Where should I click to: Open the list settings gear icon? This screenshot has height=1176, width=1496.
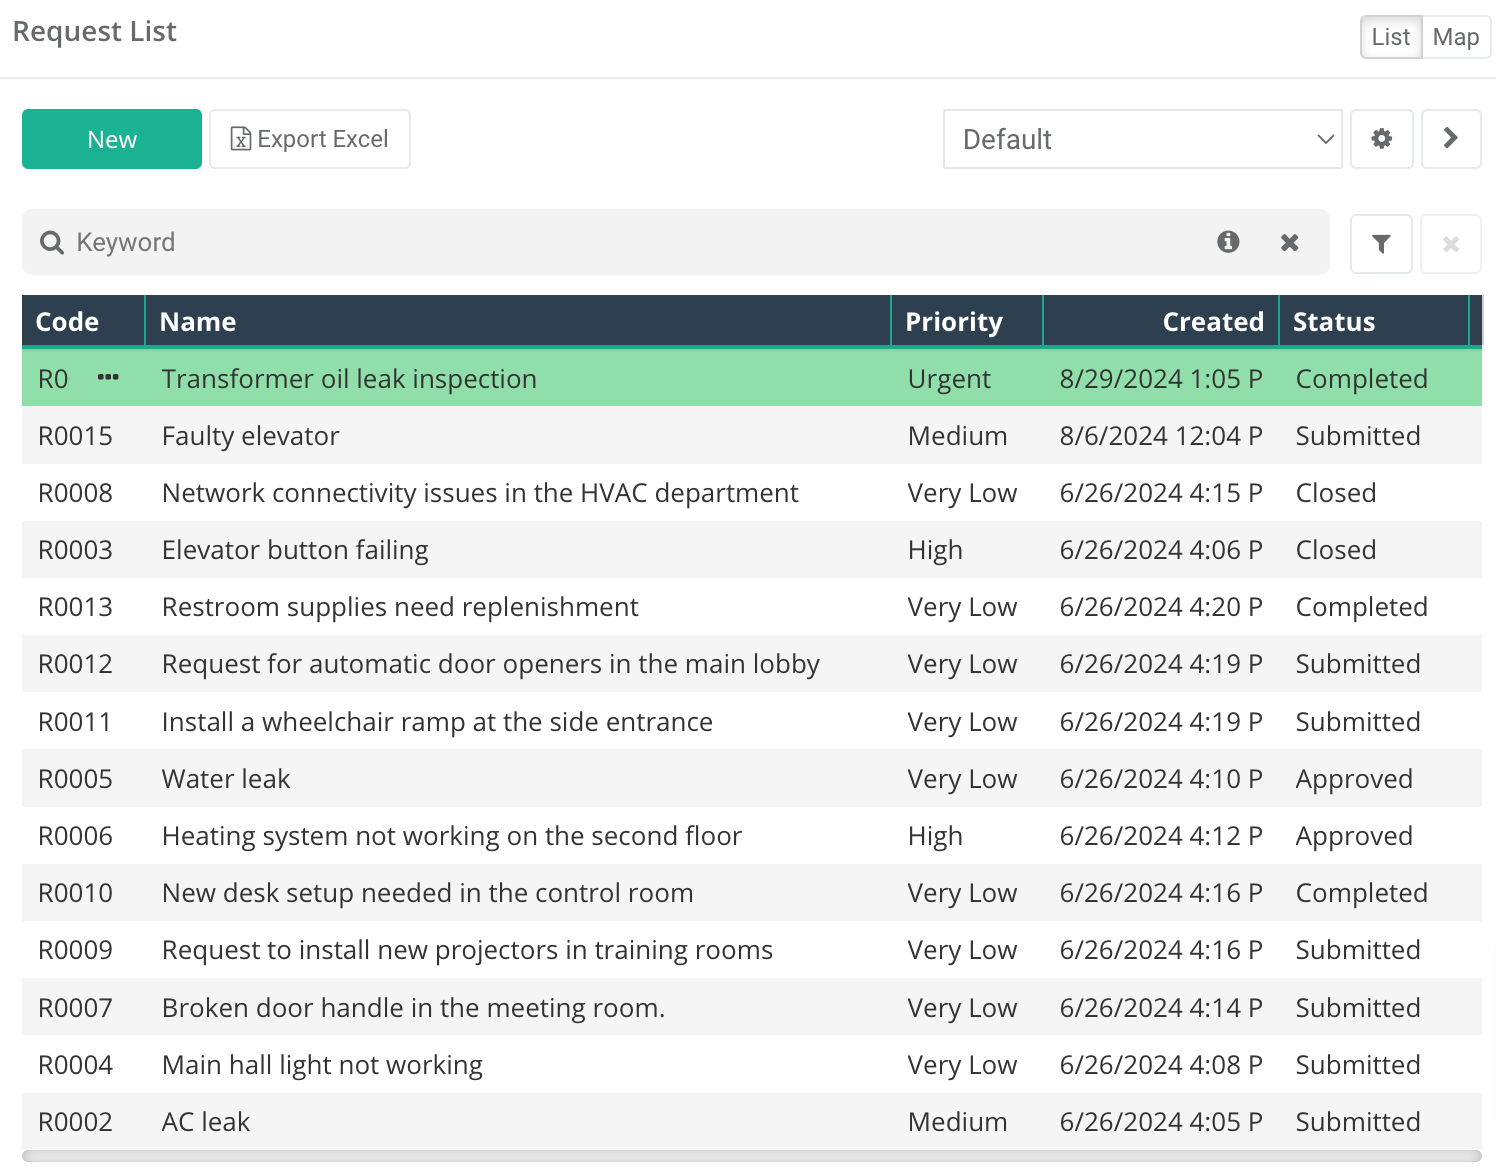click(1381, 139)
